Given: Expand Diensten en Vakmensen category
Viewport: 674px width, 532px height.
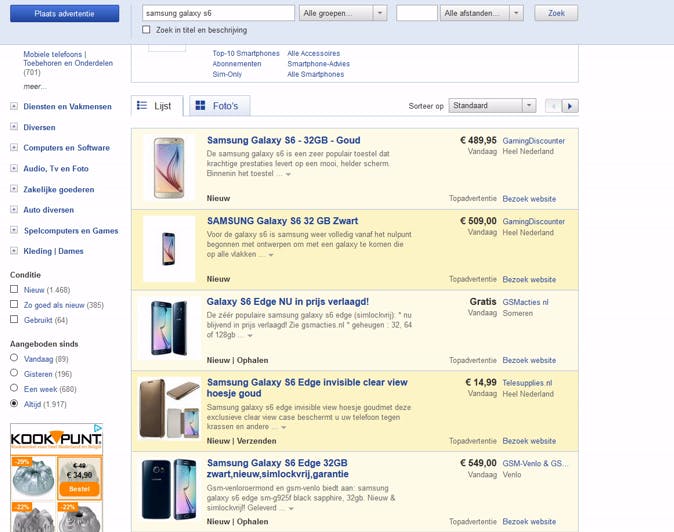Looking at the screenshot, I should click(14, 106).
